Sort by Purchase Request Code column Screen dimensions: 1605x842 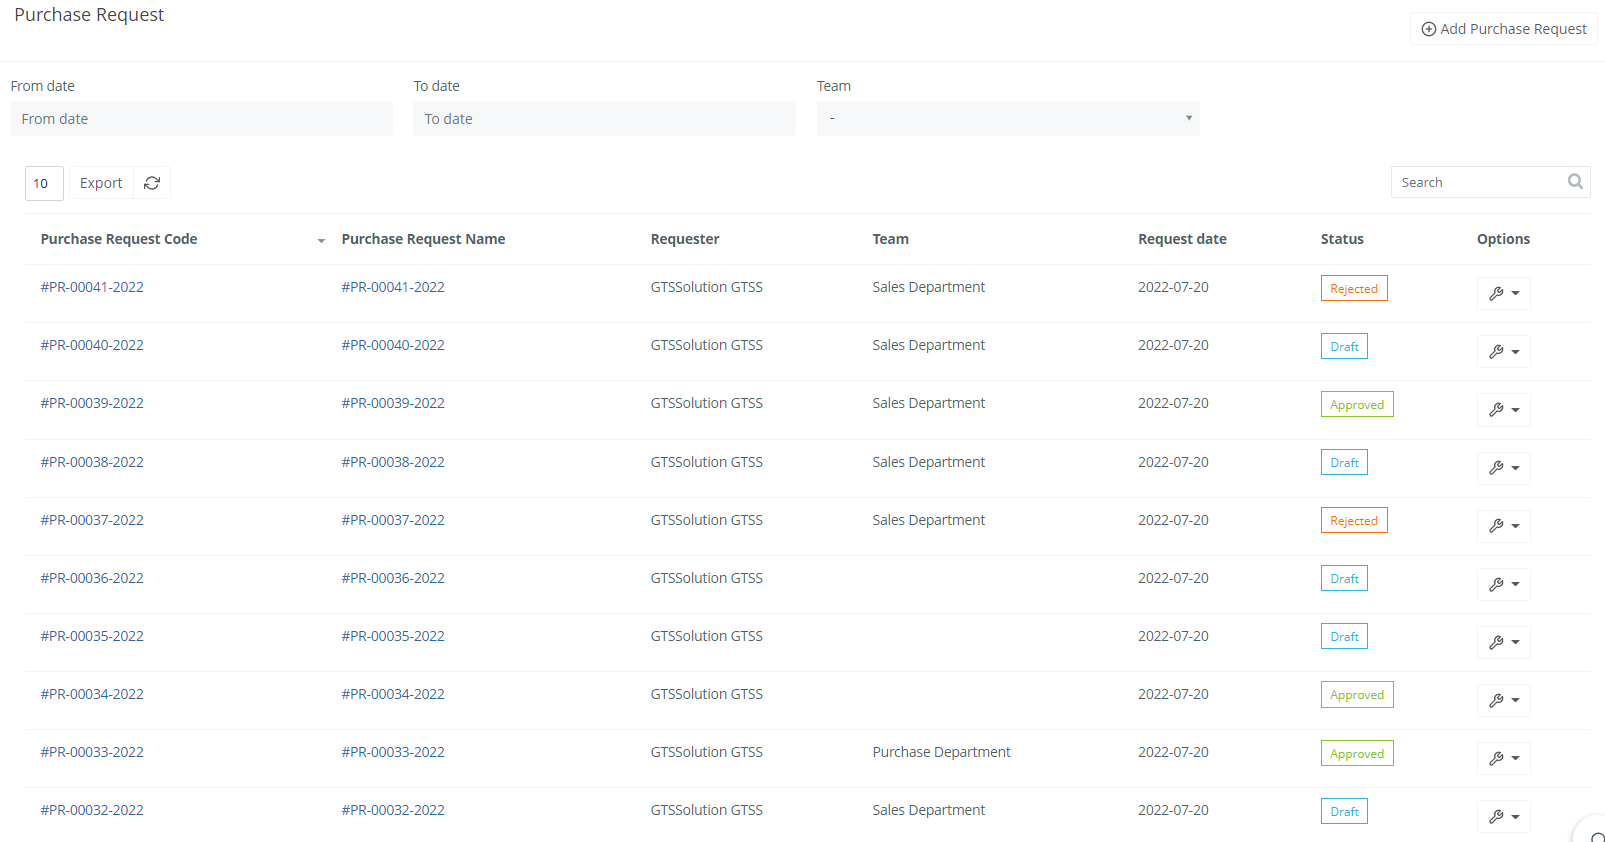click(x=119, y=239)
